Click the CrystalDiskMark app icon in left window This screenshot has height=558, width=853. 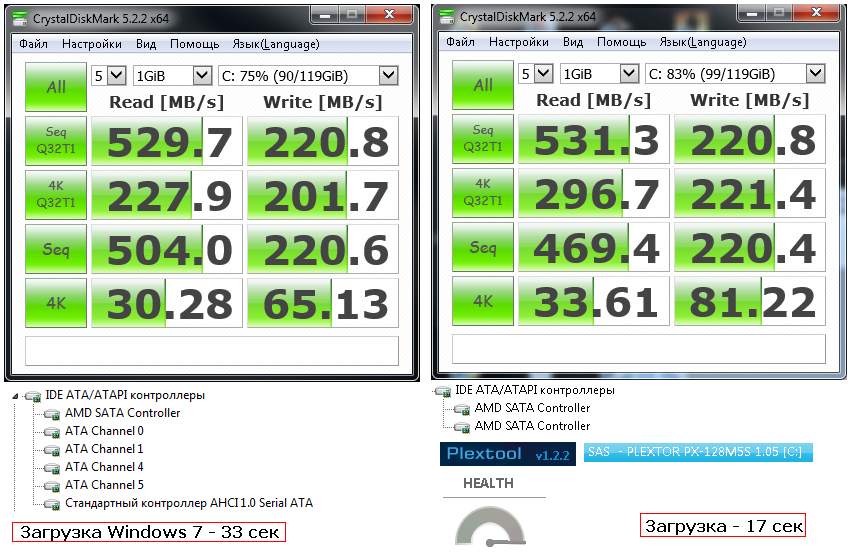(20, 18)
